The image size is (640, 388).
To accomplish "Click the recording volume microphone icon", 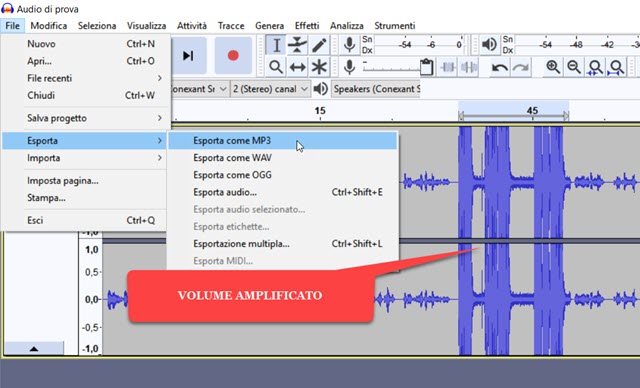I will (349, 67).
